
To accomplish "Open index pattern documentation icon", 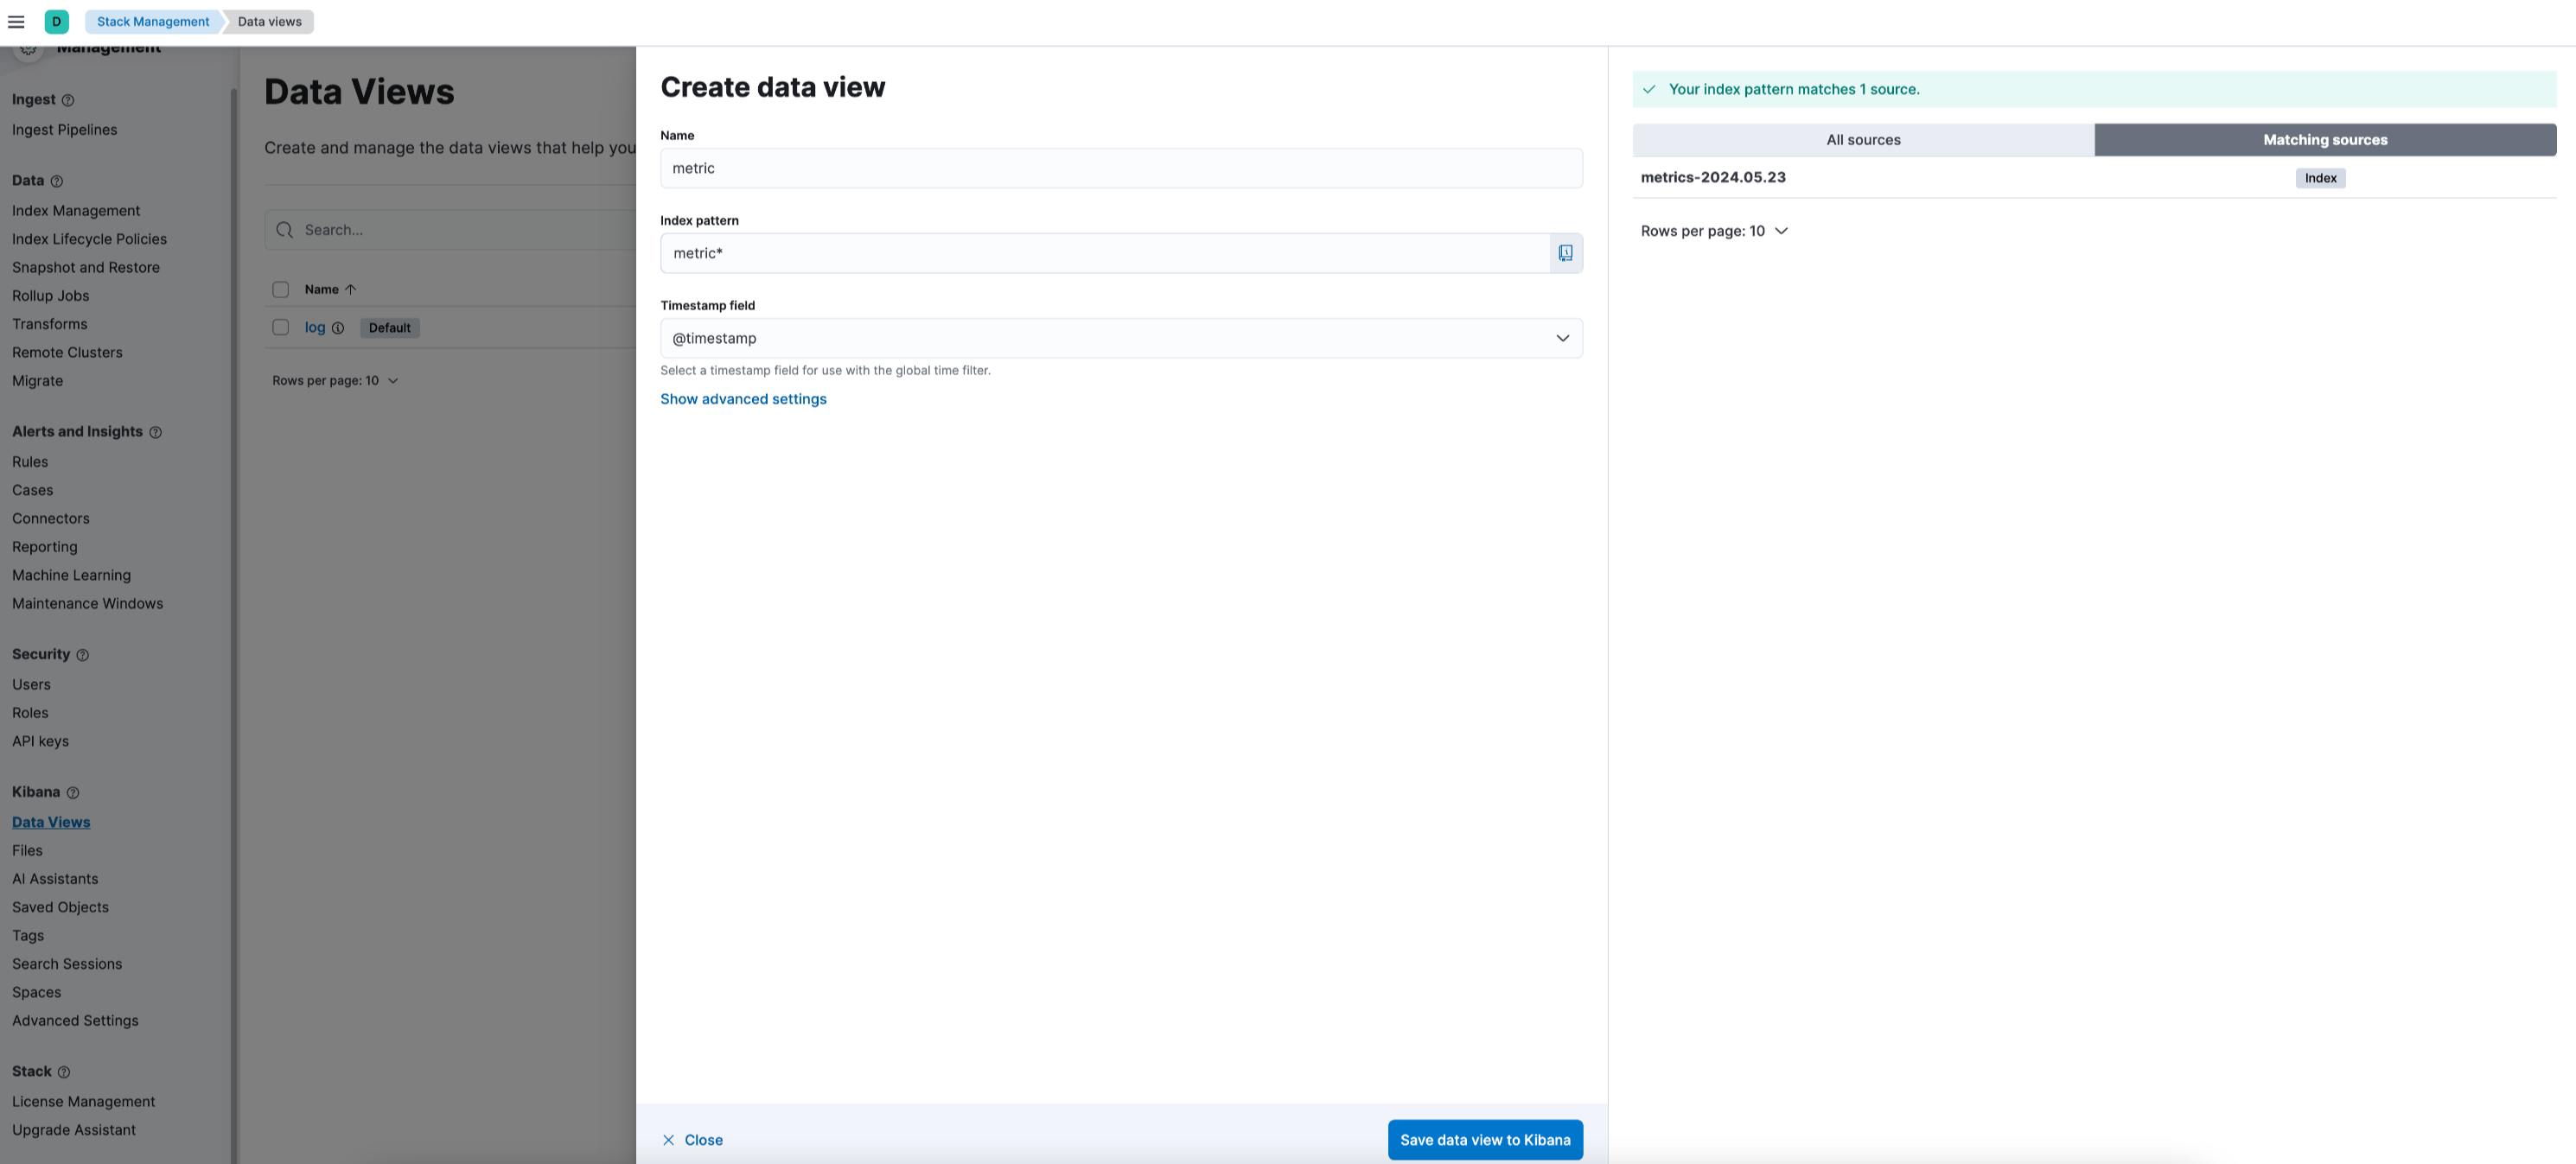I will click(1566, 253).
